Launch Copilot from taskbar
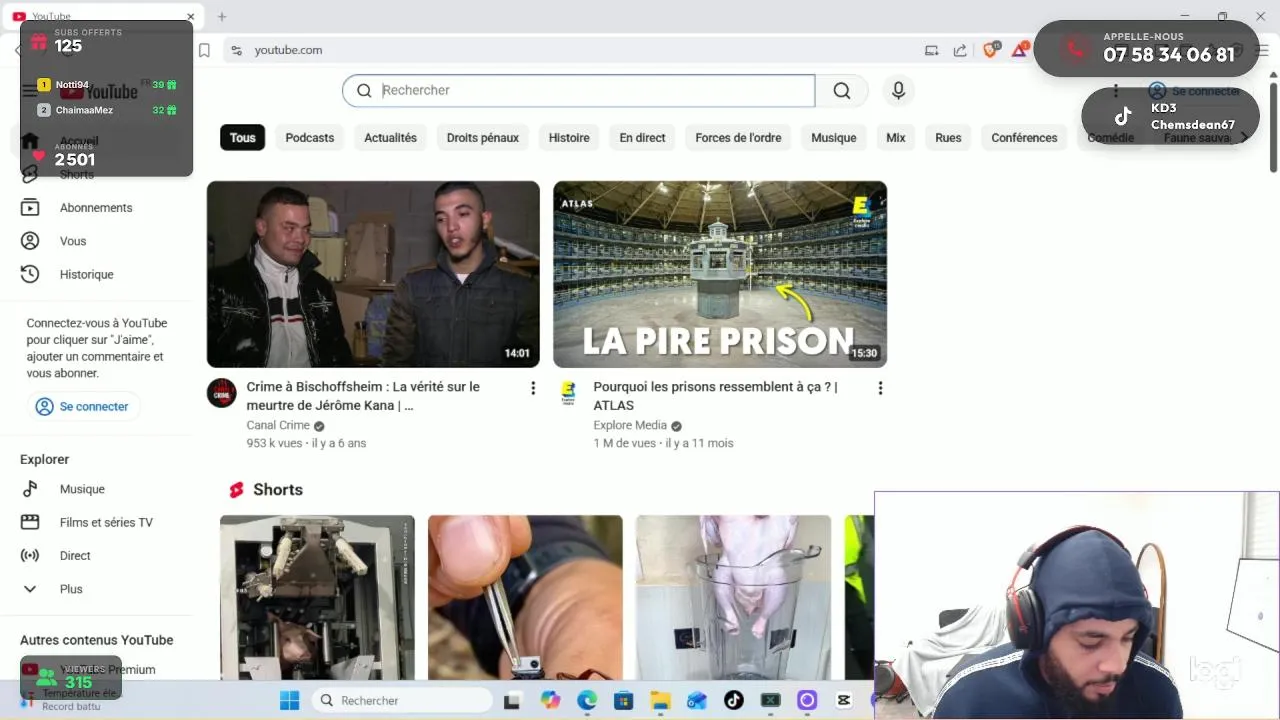Image resolution: width=1280 pixels, height=720 pixels. [550, 700]
